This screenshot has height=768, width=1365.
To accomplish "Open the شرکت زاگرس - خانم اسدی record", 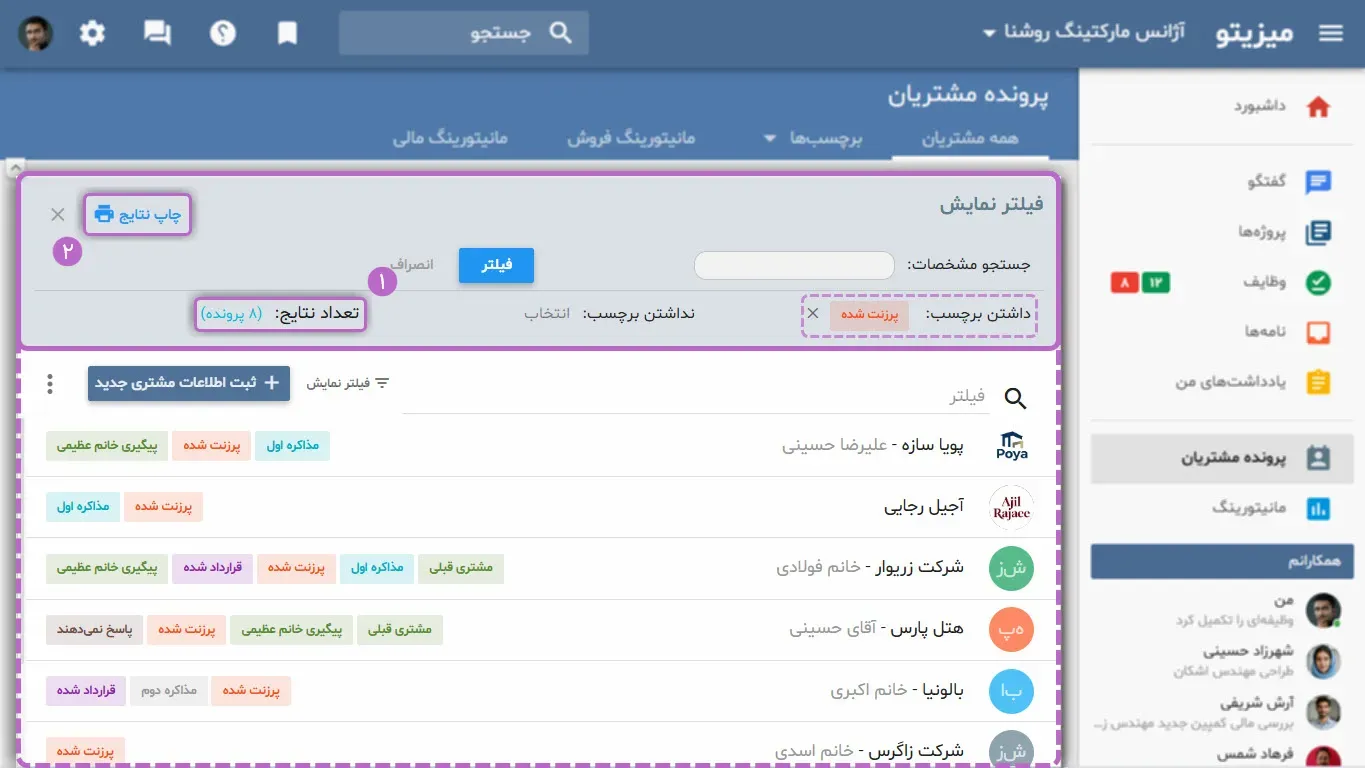I will pyautogui.click(x=869, y=751).
